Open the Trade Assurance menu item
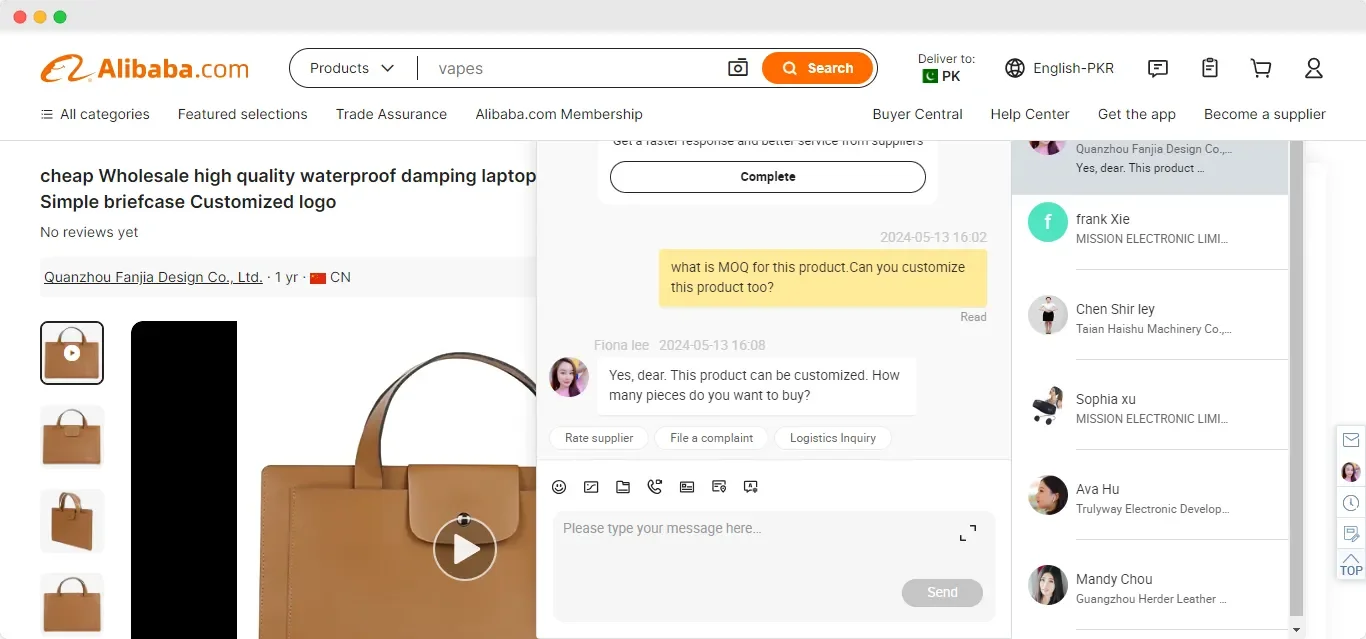Viewport: 1366px width, 639px height. (391, 114)
